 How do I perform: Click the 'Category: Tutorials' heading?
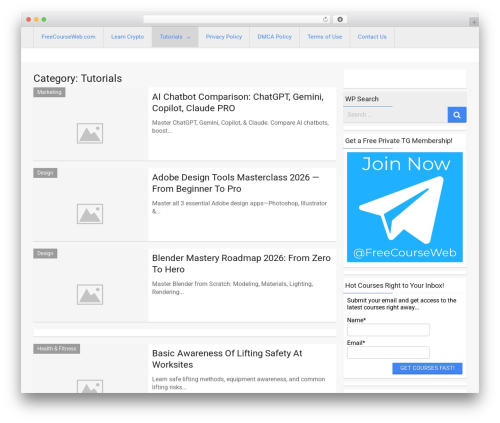[x=78, y=78]
